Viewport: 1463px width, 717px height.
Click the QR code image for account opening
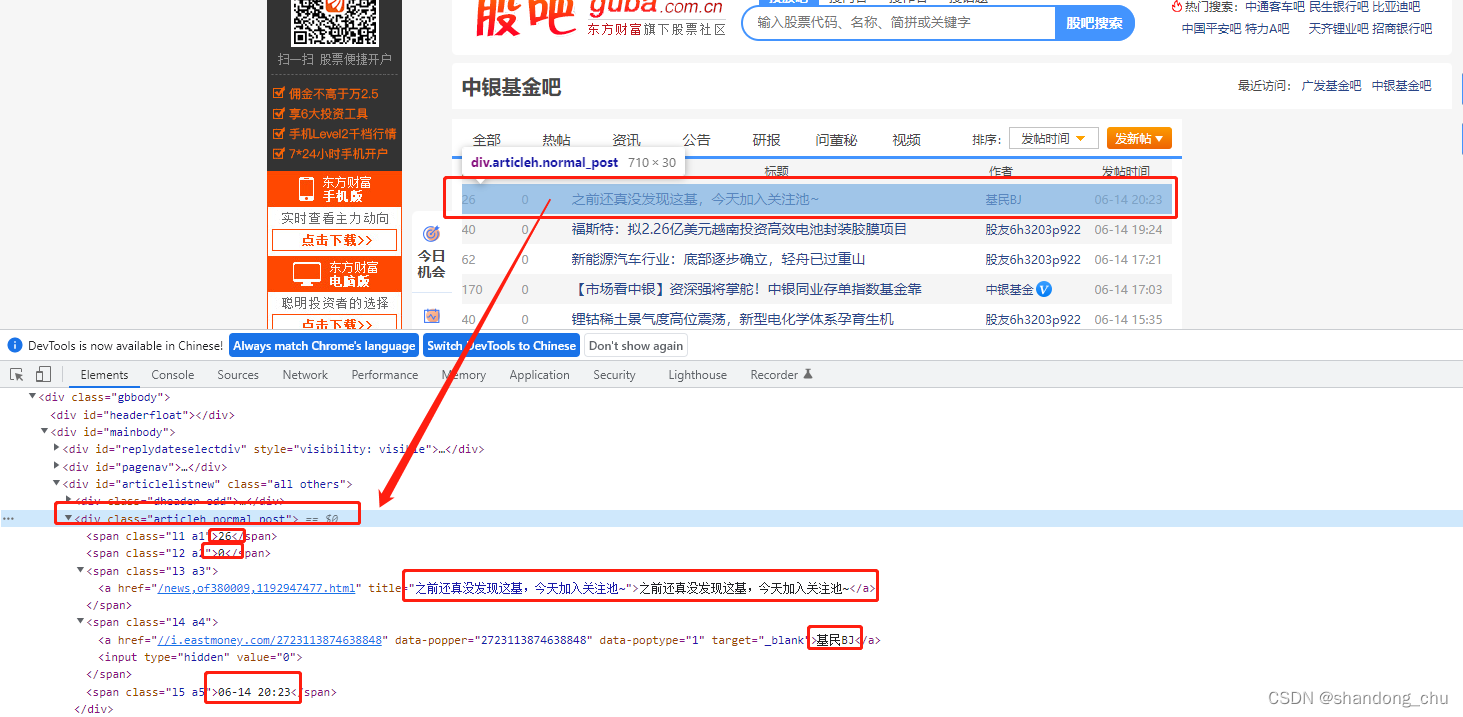tap(334, 21)
